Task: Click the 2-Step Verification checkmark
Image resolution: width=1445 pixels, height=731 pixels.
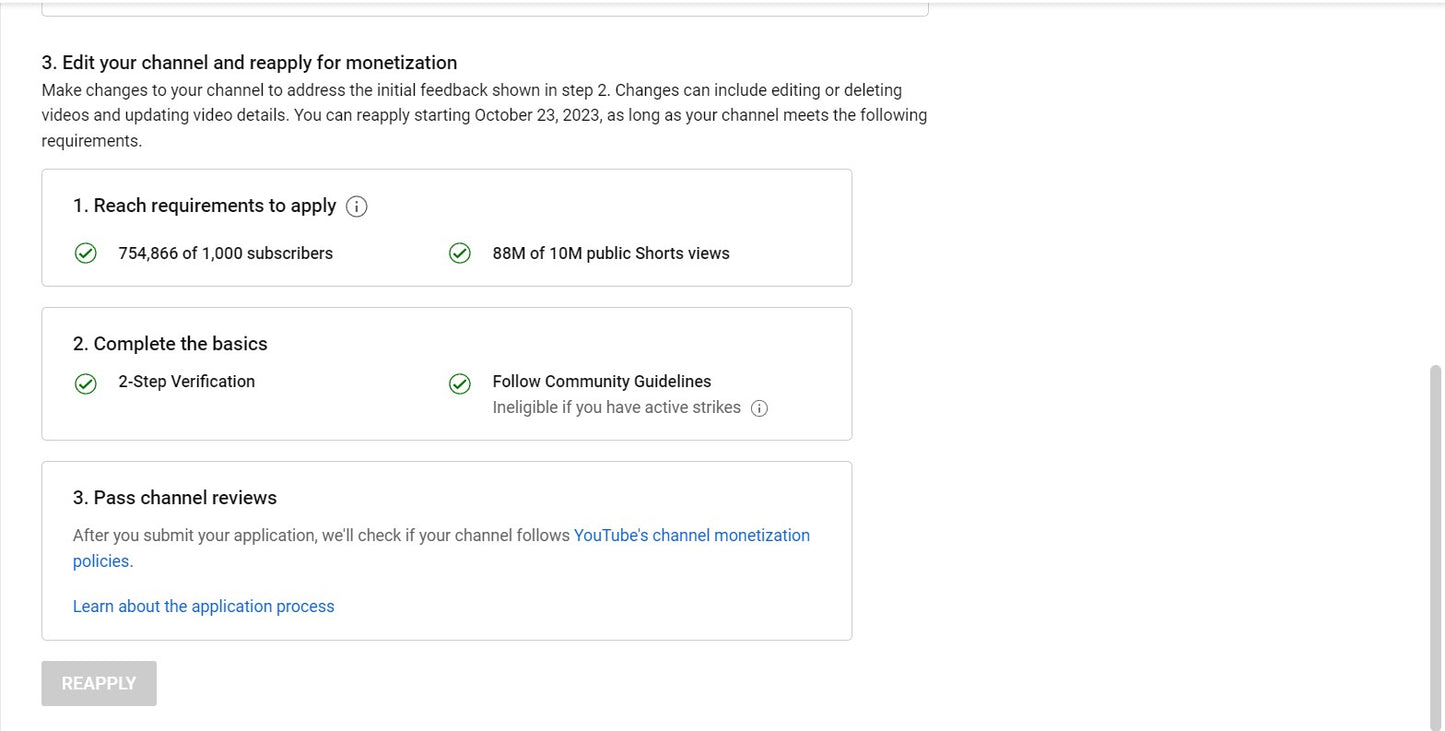Action: [x=85, y=383]
